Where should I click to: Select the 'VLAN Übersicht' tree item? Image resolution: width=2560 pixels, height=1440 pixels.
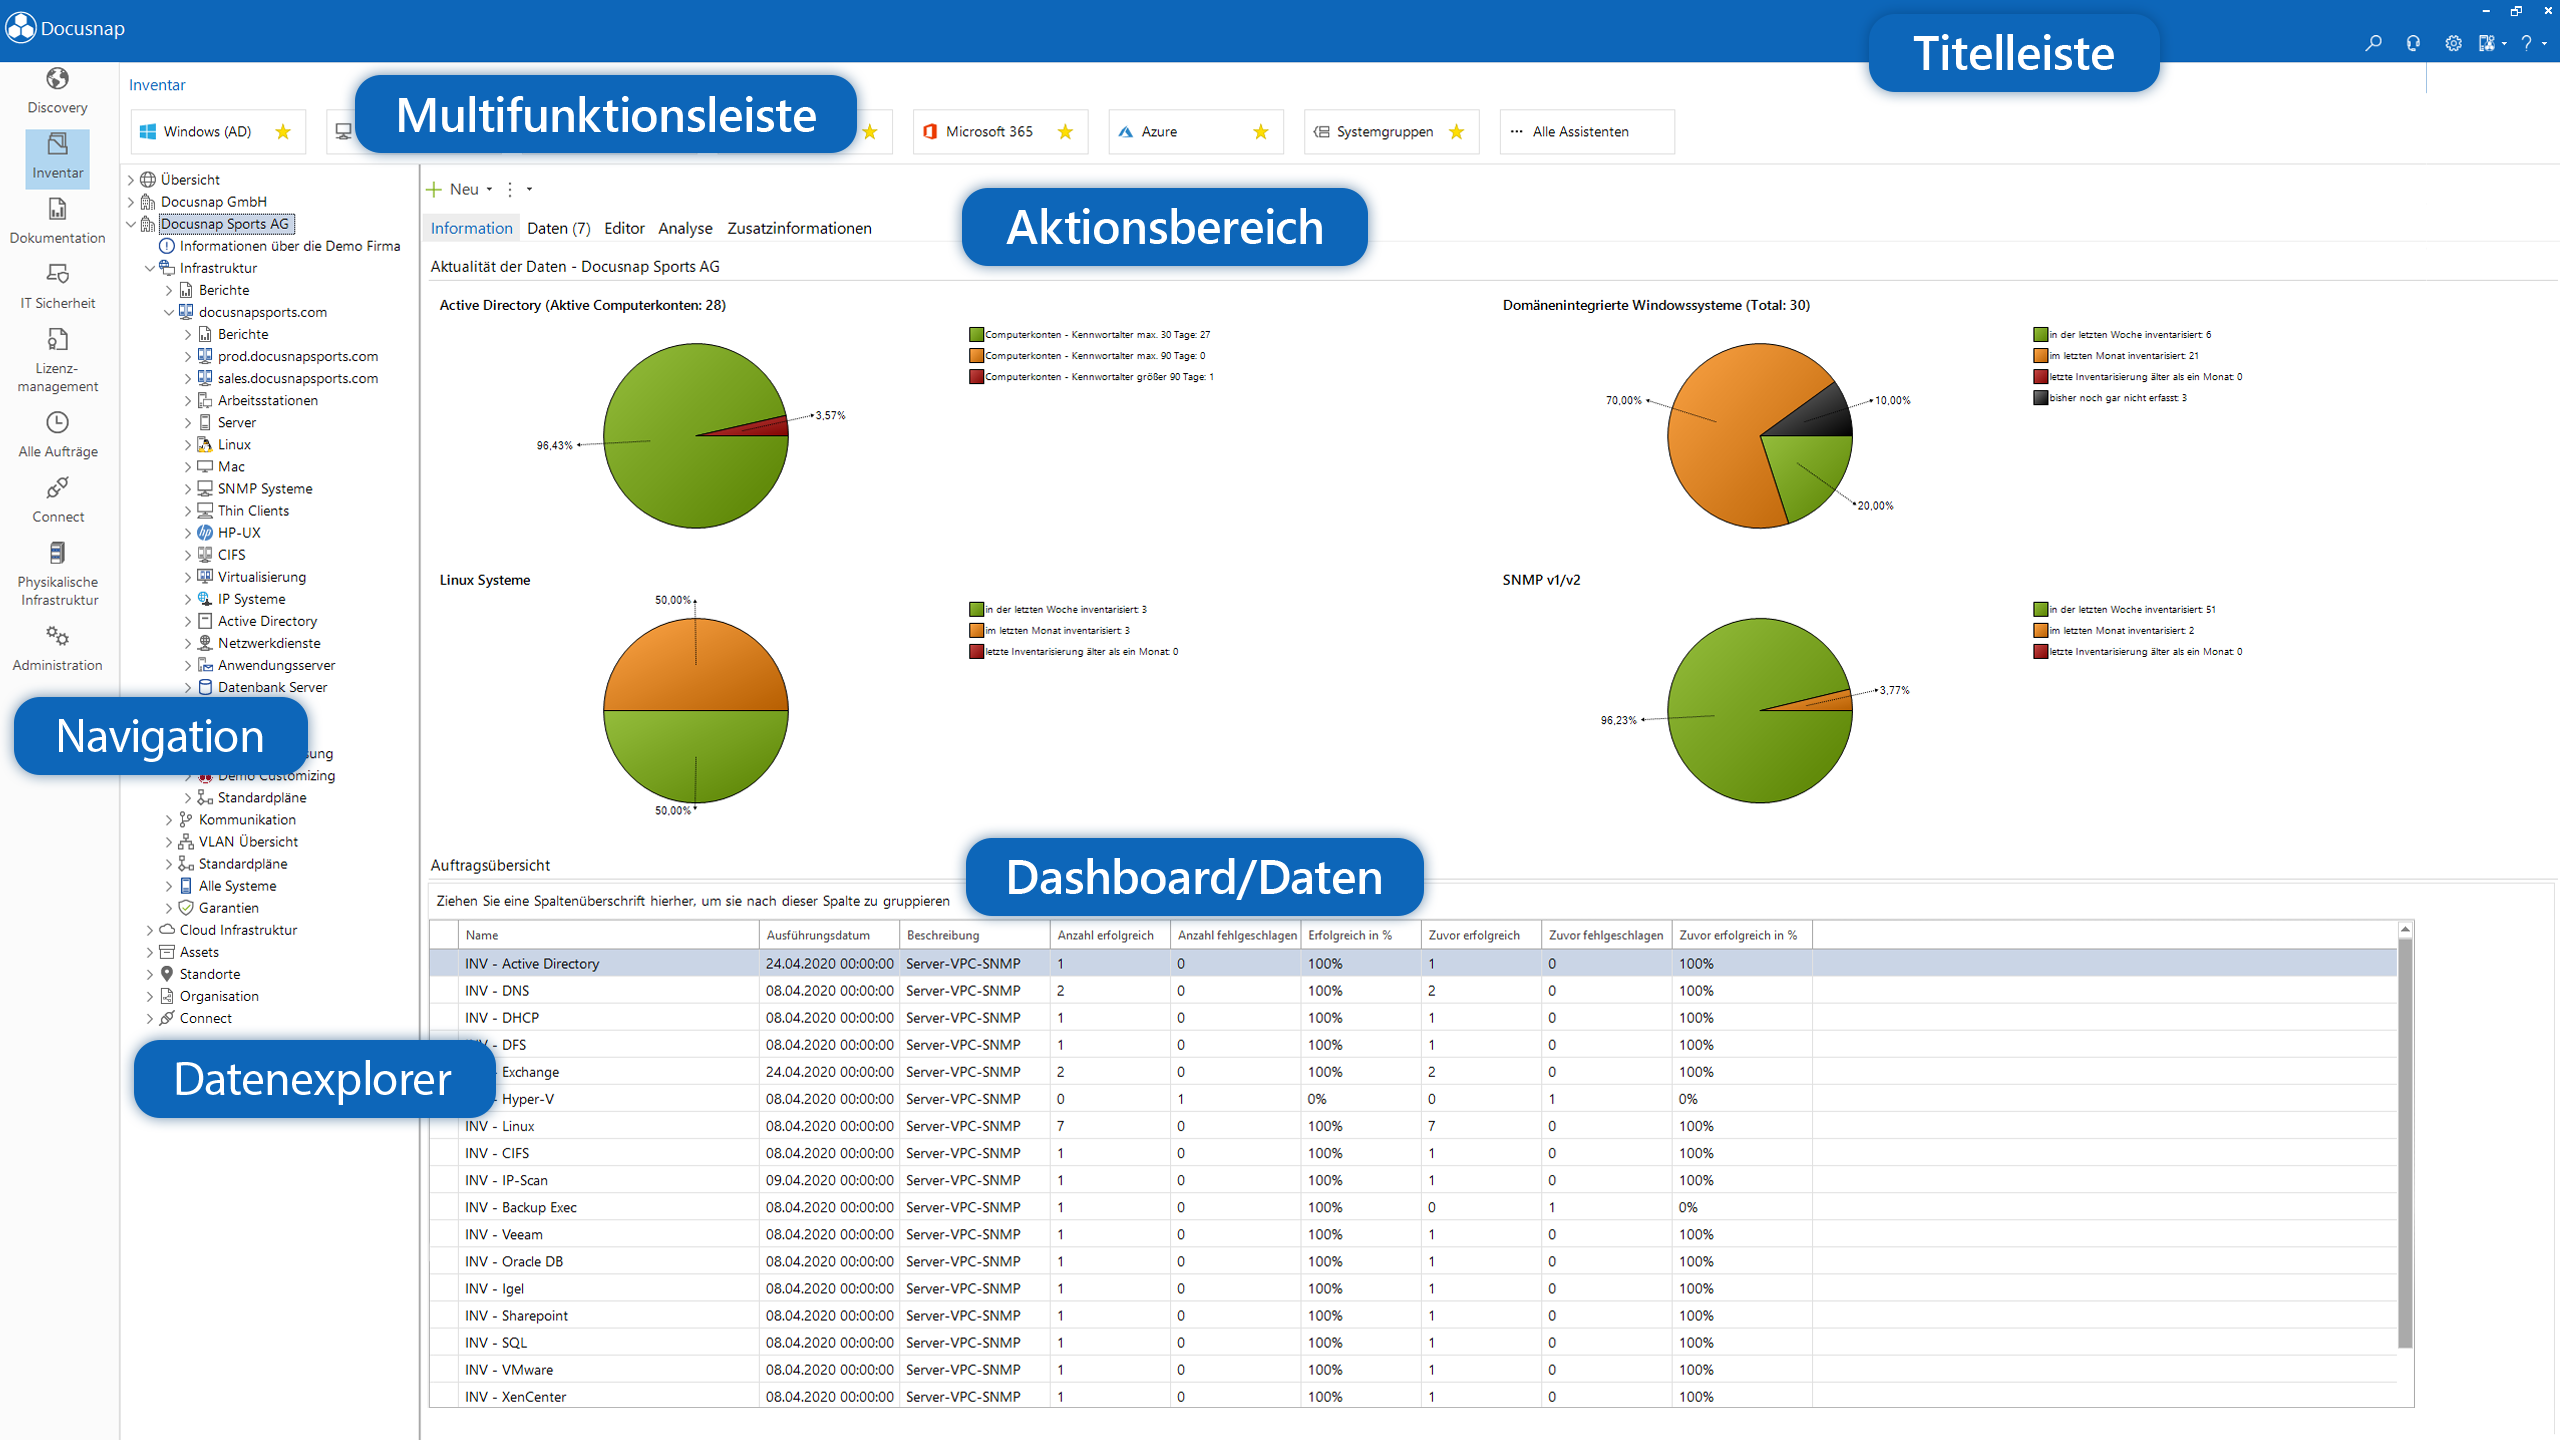coord(248,842)
